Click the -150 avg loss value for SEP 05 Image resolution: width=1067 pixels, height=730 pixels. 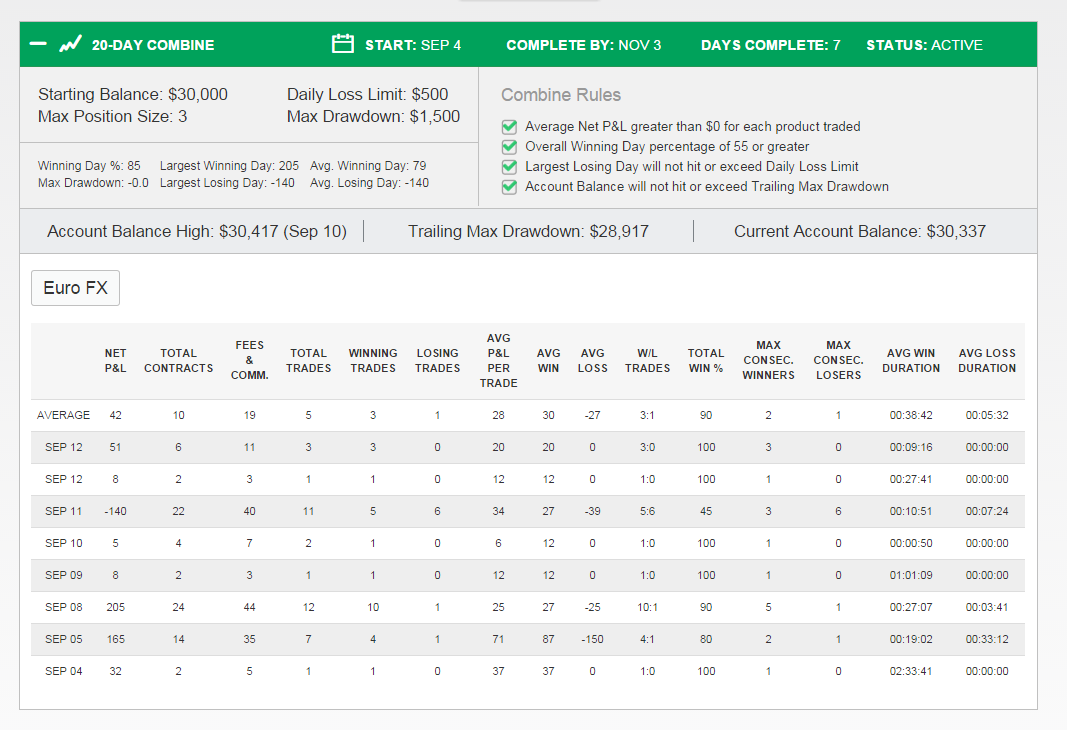(x=593, y=639)
